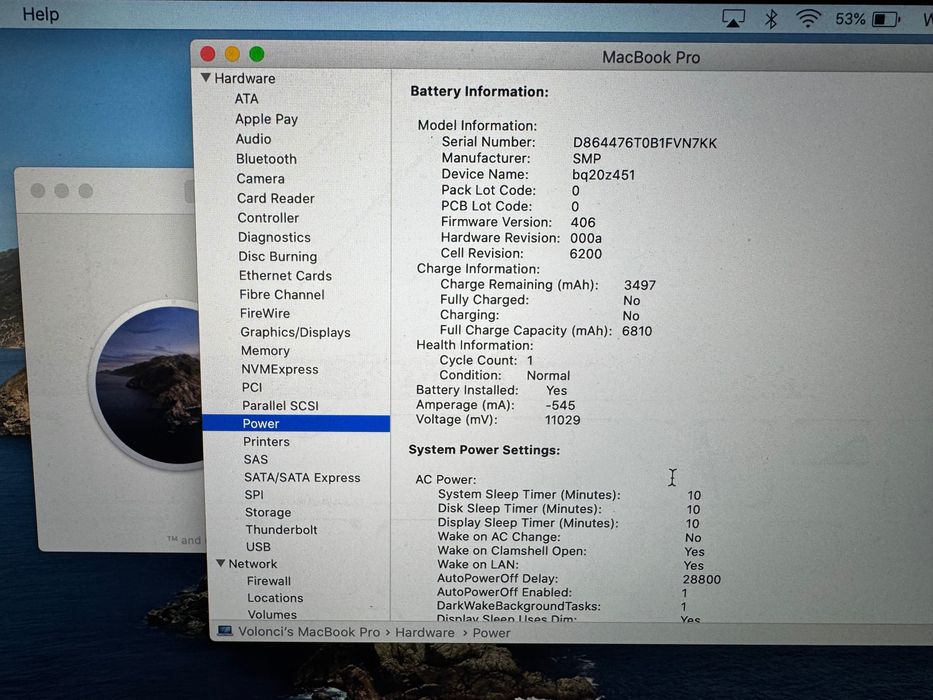Image resolution: width=933 pixels, height=700 pixels.
Task: Select Diagnostics in the sidebar
Action: tap(274, 238)
